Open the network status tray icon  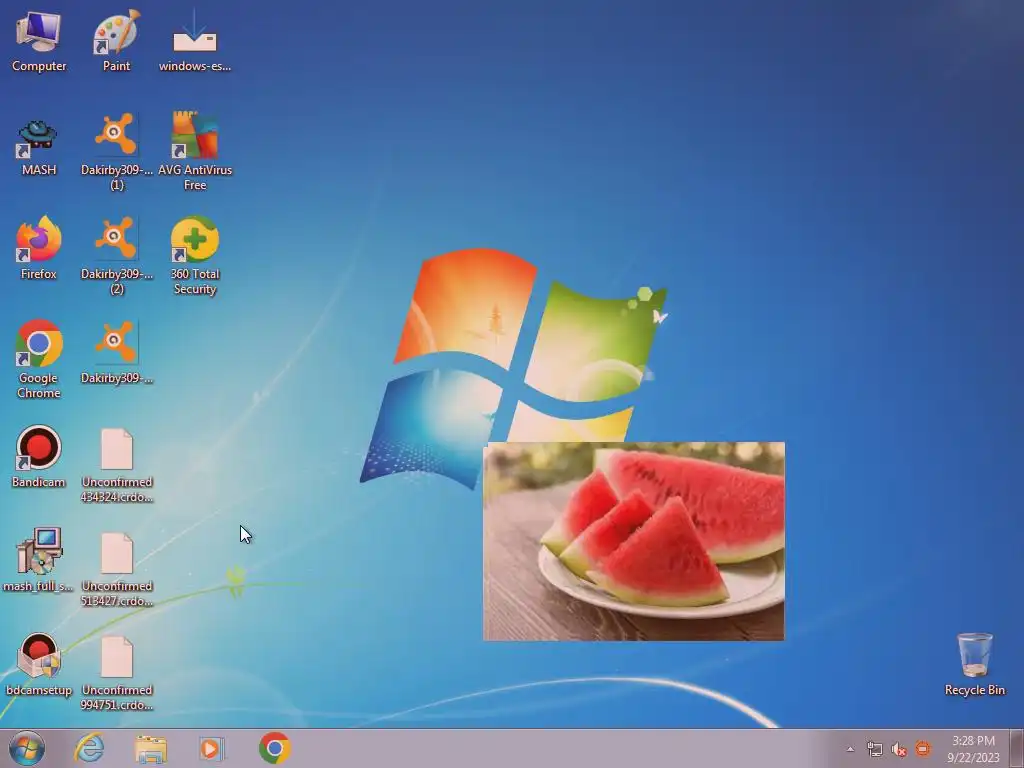(x=874, y=749)
